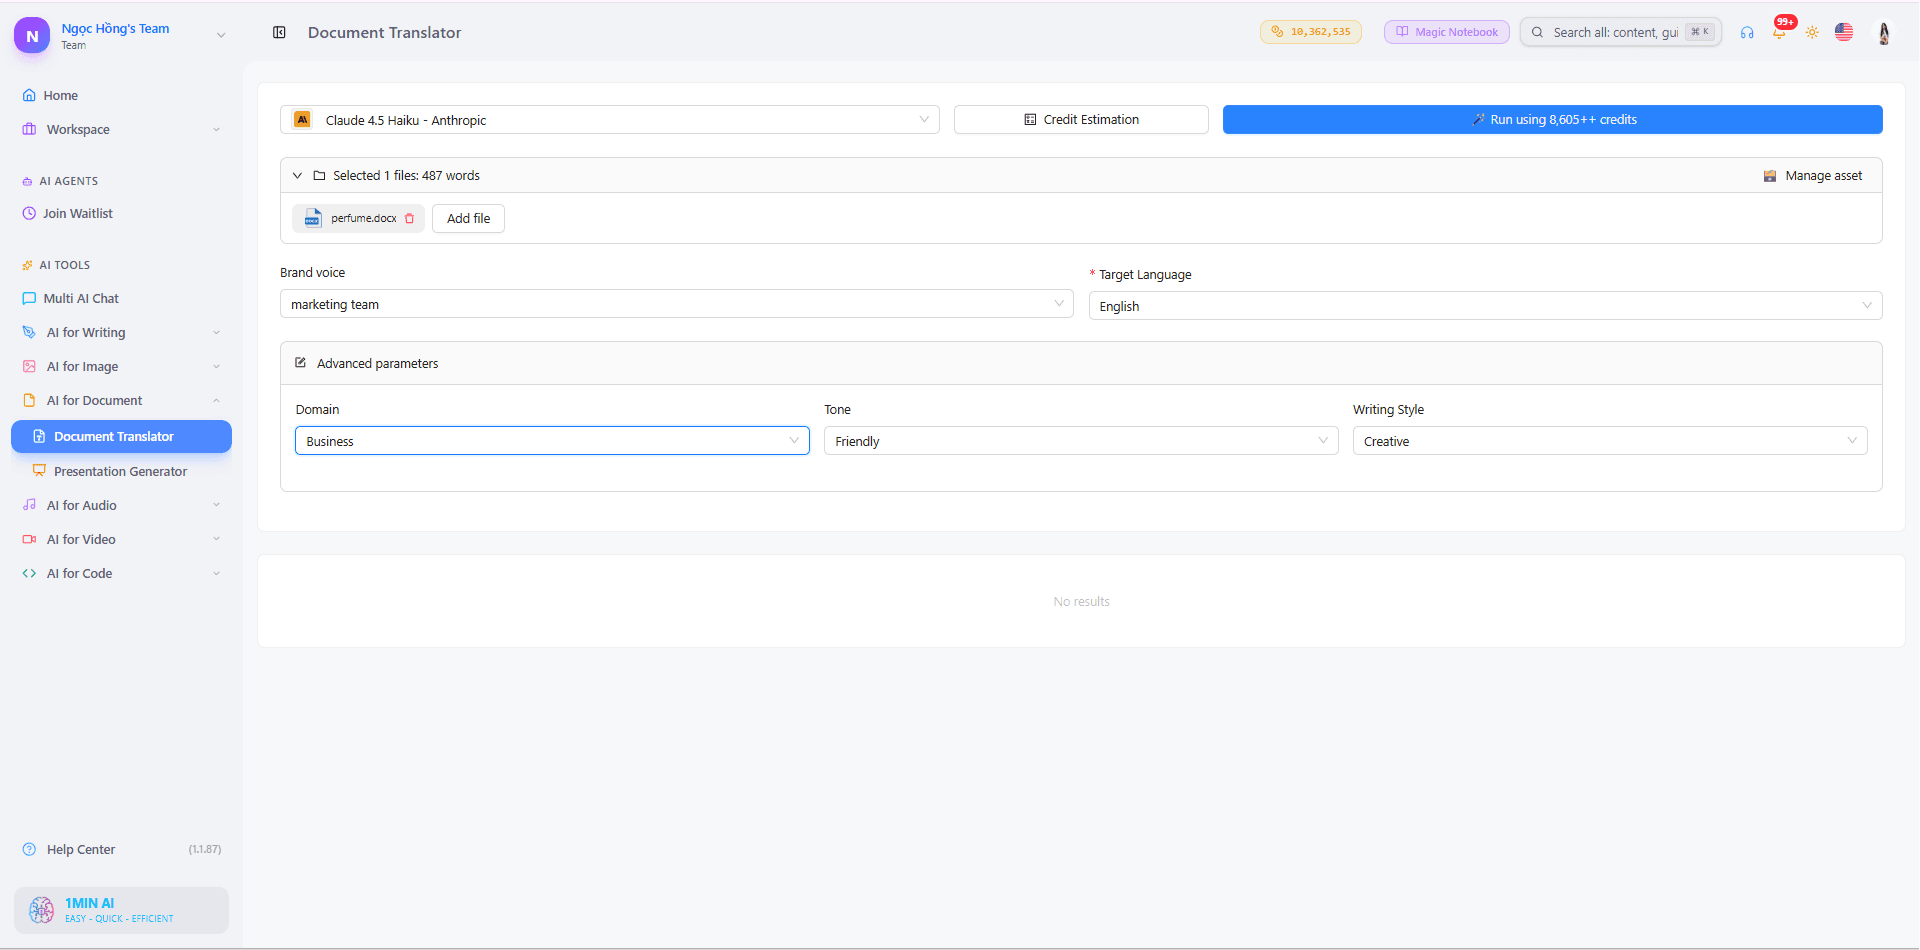This screenshot has height=950, width=1920.
Task: Expand AI for Image section
Action: pyautogui.click(x=121, y=366)
